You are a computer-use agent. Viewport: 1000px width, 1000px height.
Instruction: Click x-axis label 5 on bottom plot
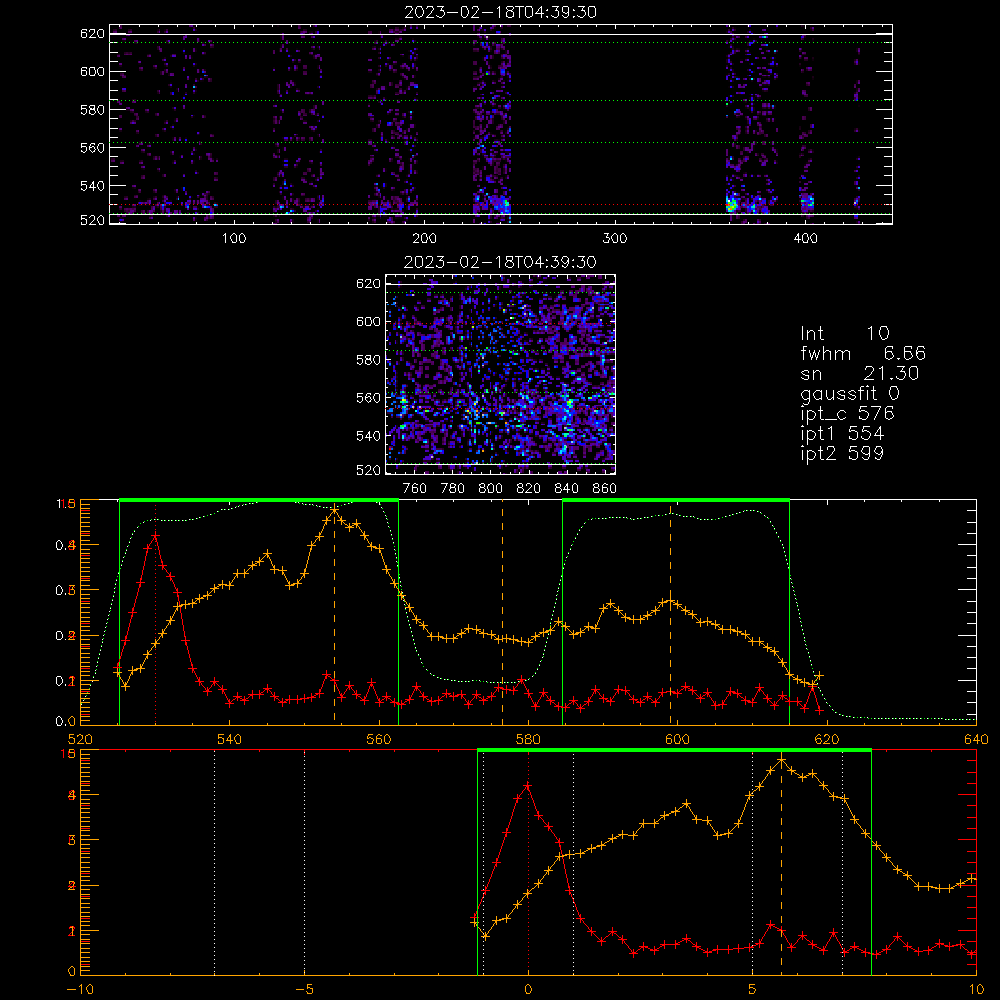point(753,990)
